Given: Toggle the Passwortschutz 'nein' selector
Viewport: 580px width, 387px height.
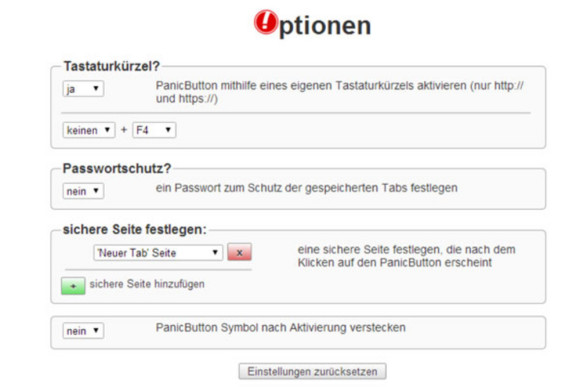Looking at the screenshot, I should tap(83, 191).
